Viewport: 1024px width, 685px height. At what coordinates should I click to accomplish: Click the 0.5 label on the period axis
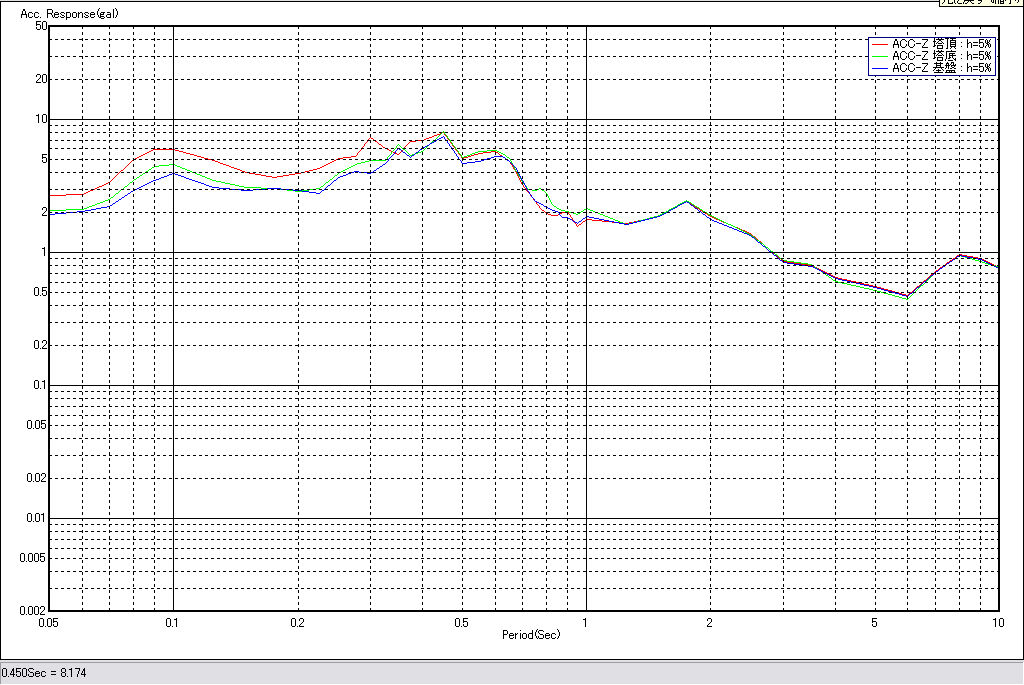(x=461, y=622)
